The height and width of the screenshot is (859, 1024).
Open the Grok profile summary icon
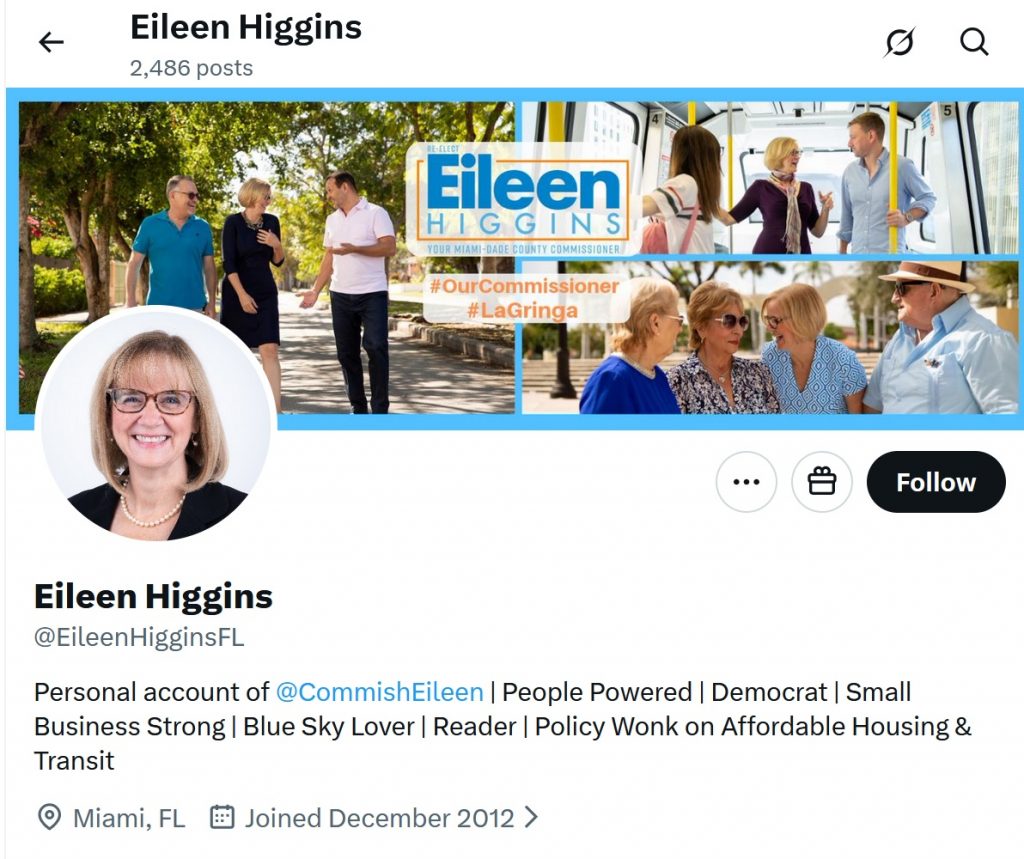click(899, 42)
